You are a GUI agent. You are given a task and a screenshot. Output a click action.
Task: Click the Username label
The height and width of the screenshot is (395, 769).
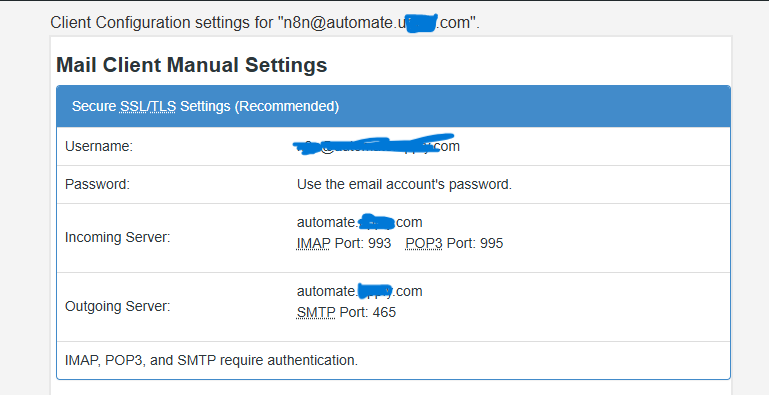pyautogui.click(x=99, y=146)
